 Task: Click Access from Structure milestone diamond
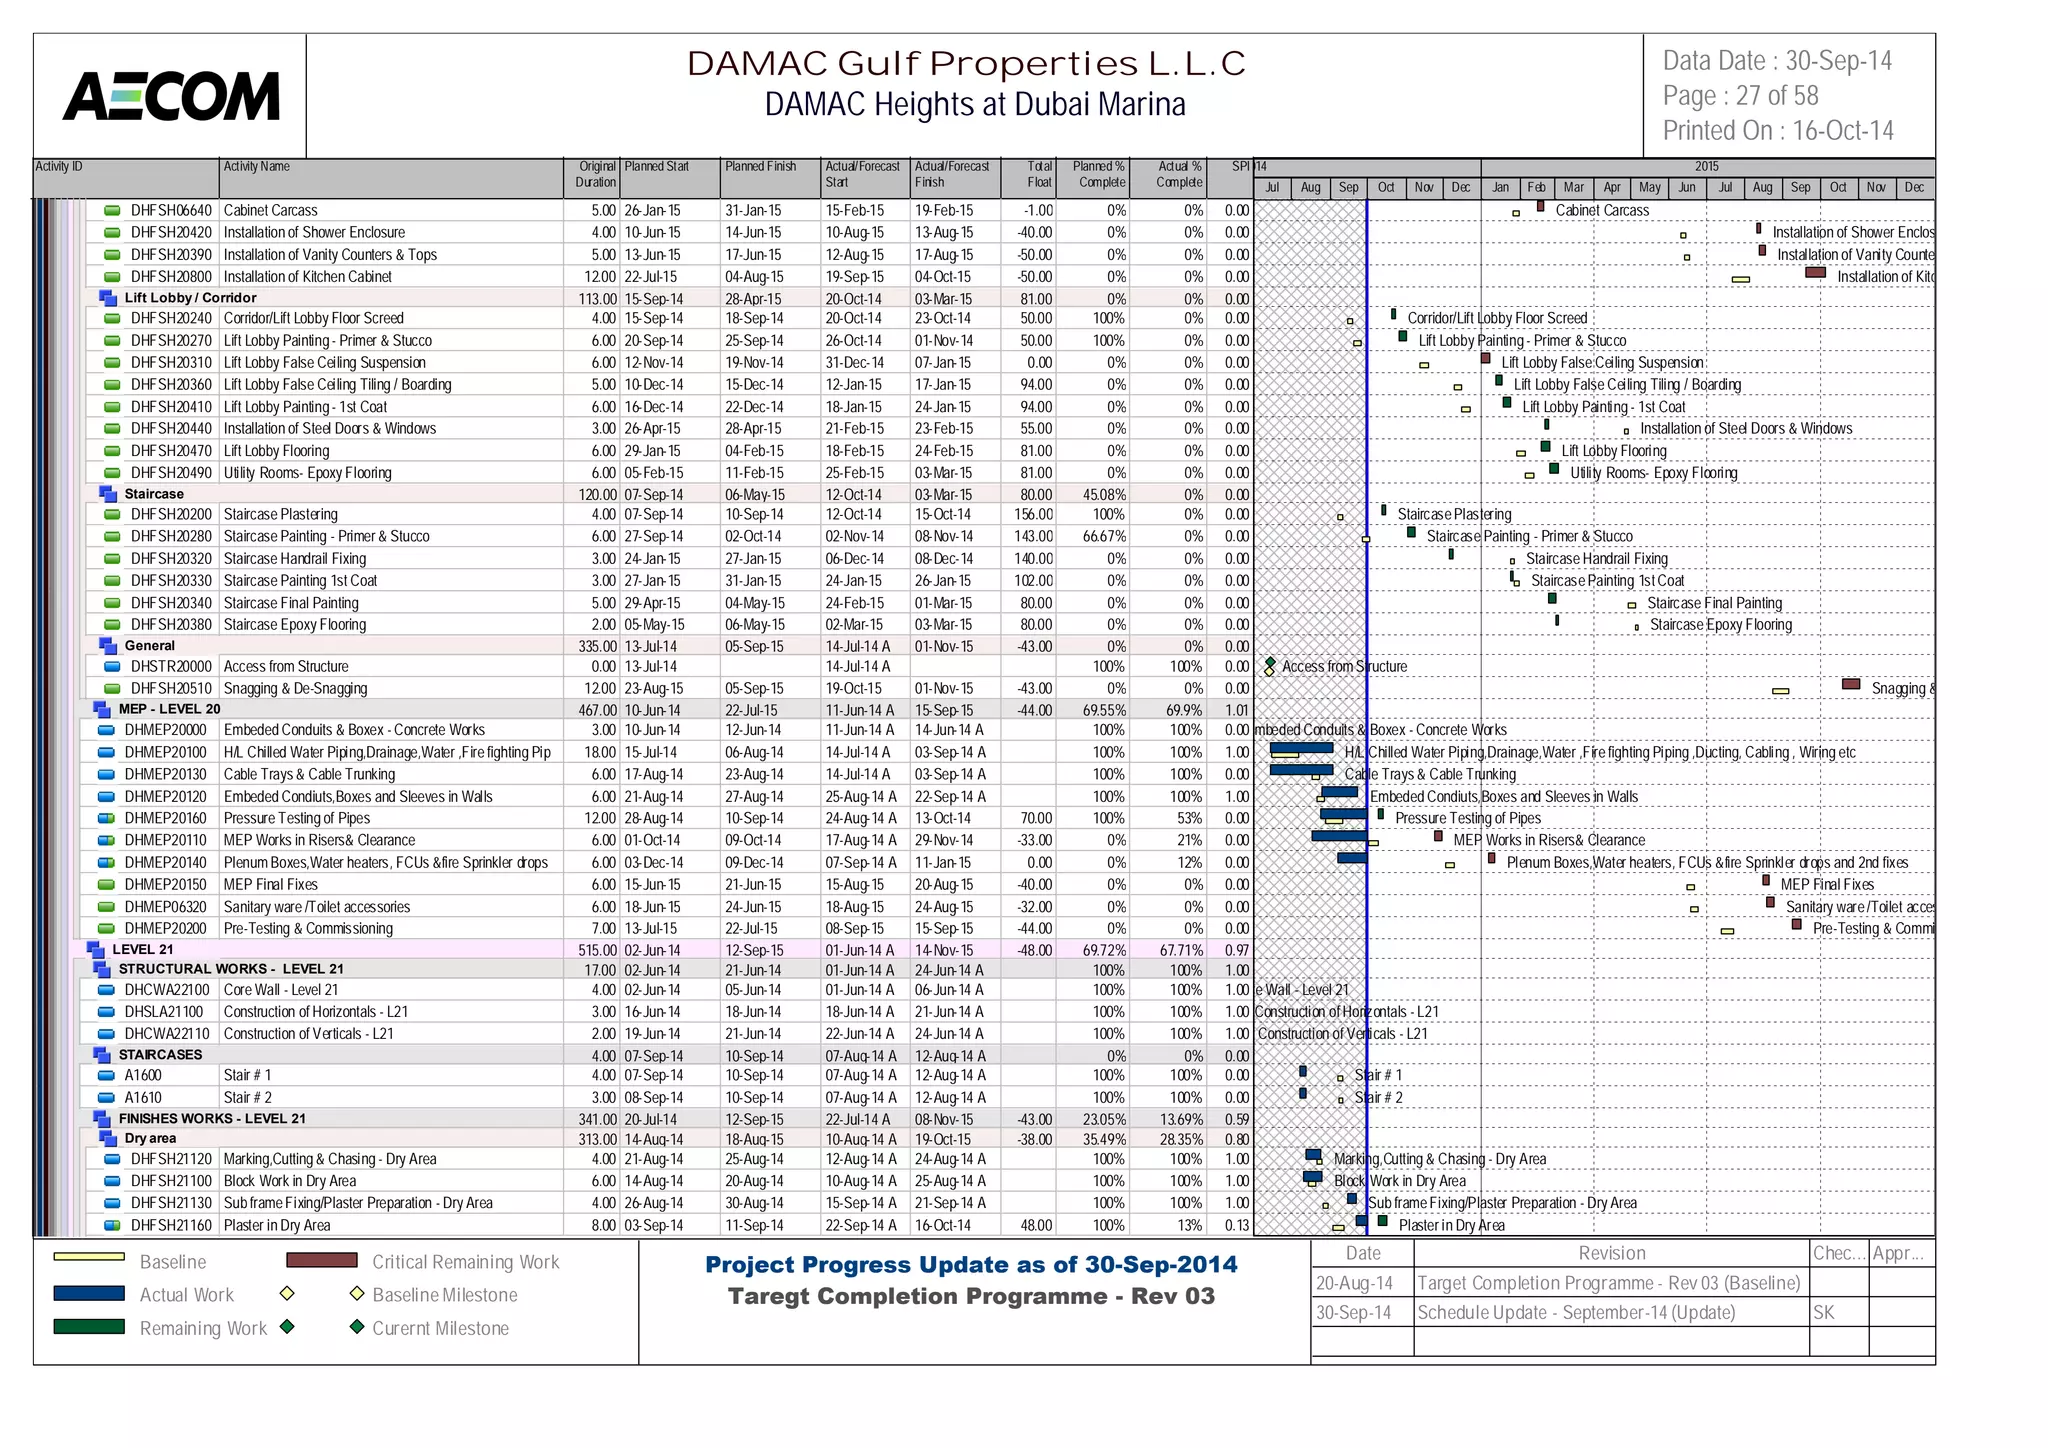coord(1270,663)
